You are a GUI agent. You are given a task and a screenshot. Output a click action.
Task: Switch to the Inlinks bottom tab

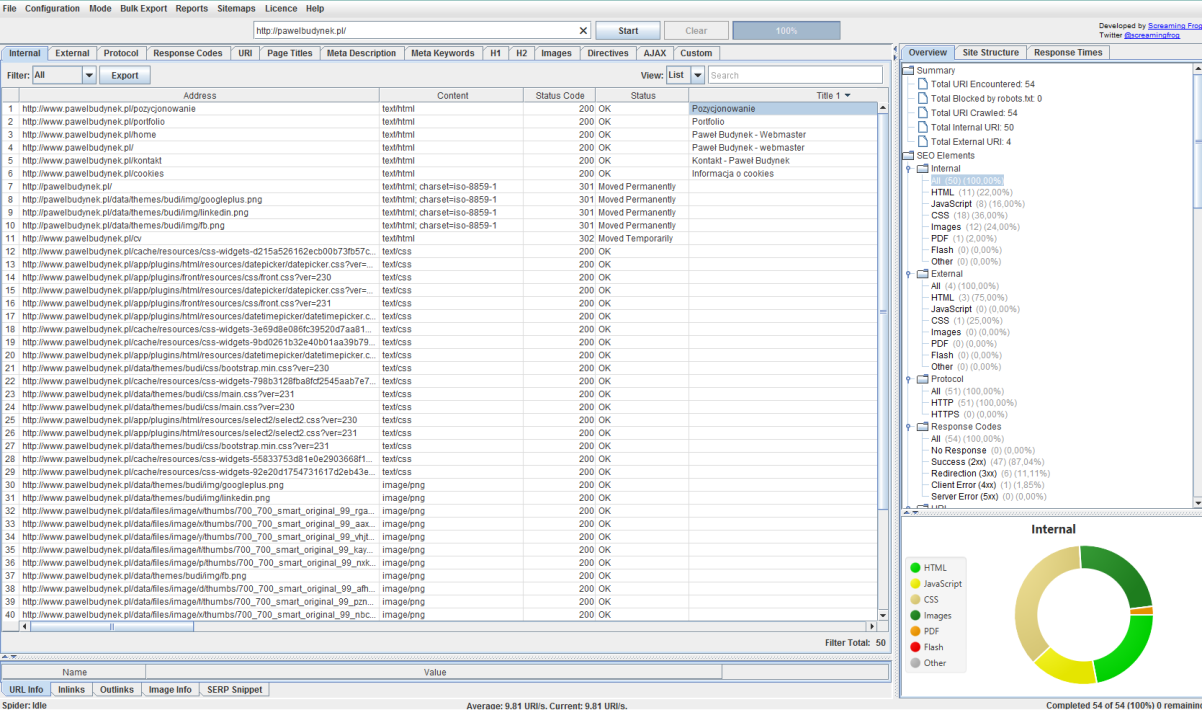pyautogui.click(x=71, y=690)
